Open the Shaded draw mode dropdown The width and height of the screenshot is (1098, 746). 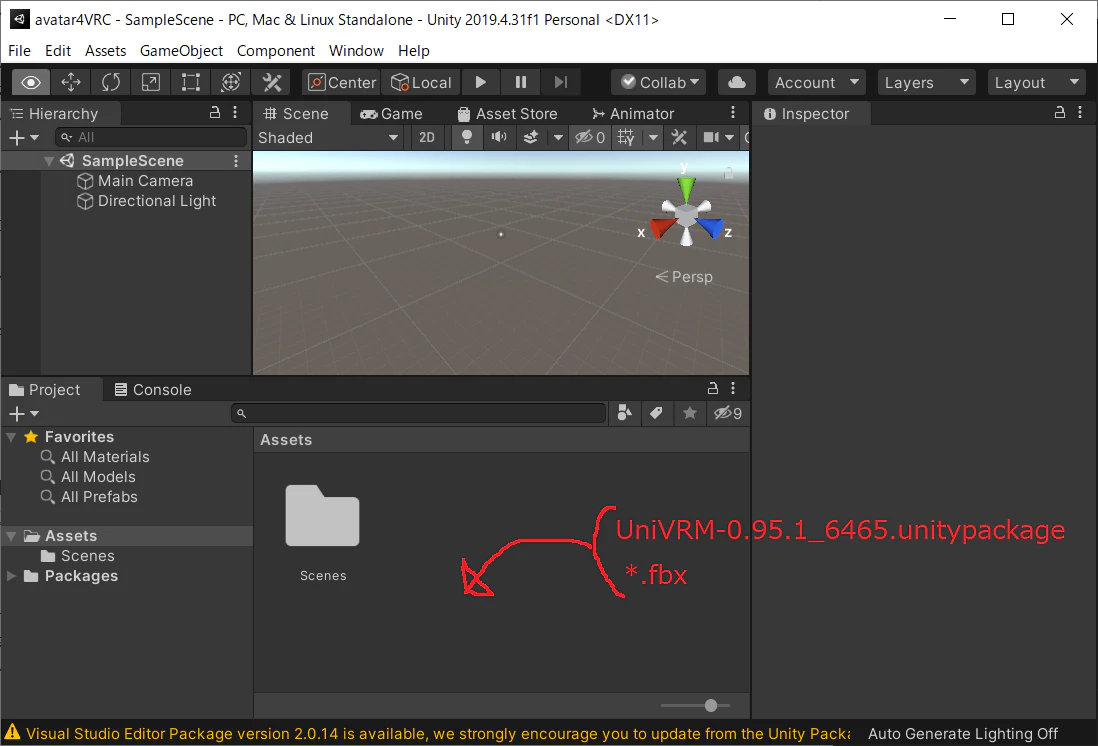pyautogui.click(x=328, y=138)
